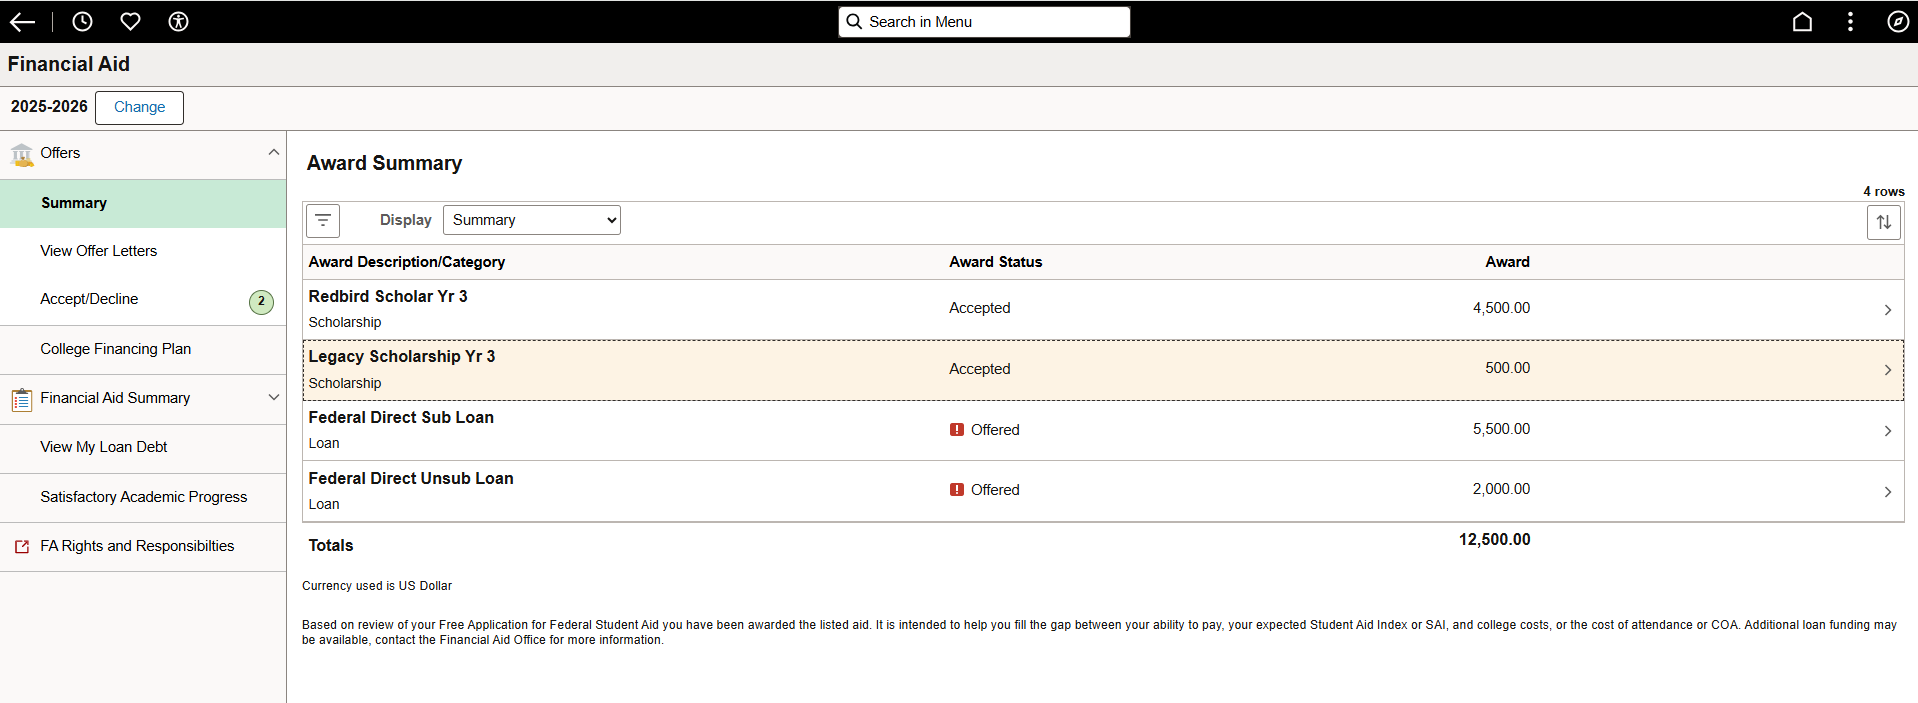Click the 4 rows count text

tap(1884, 191)
